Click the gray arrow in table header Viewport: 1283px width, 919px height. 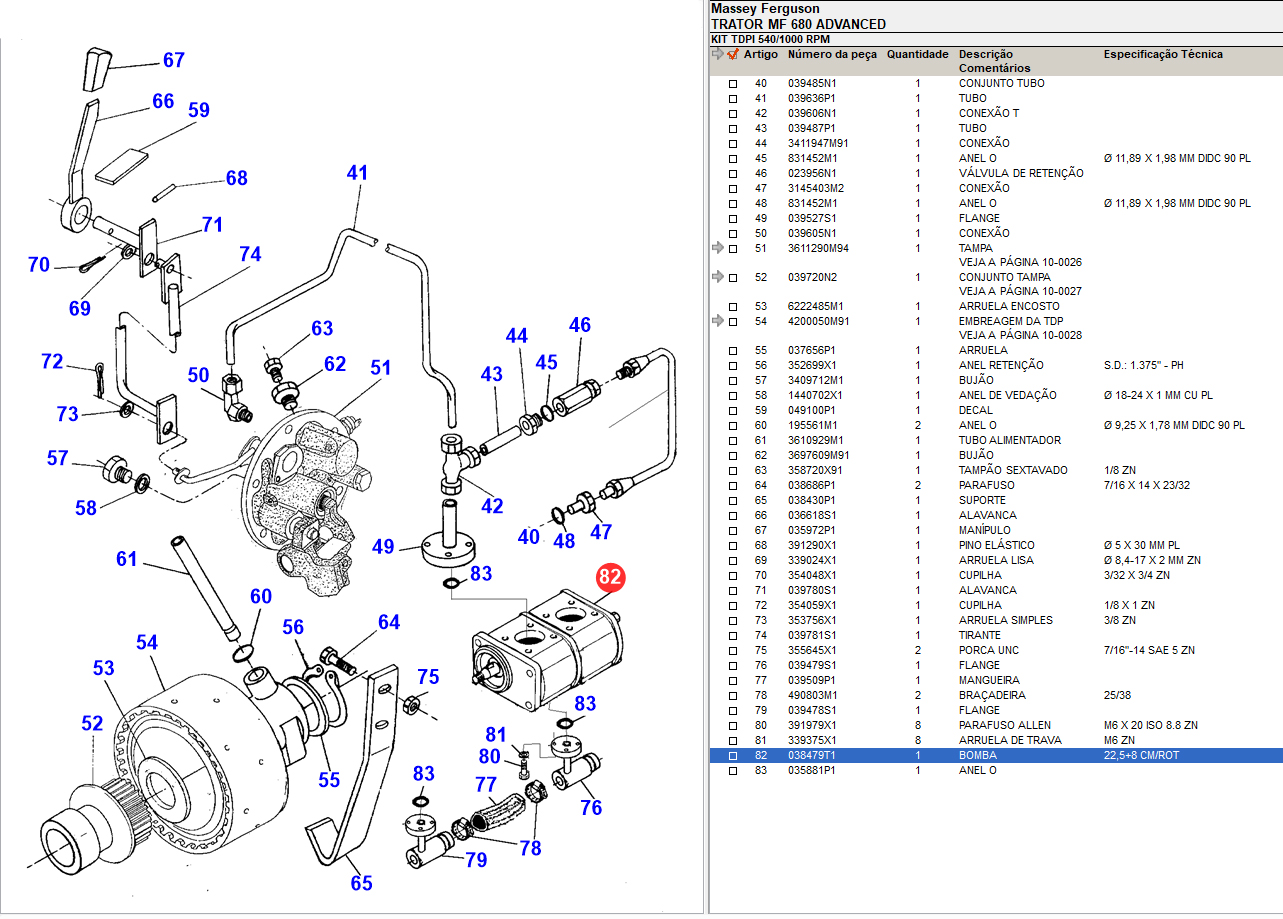tap(717, 55)
